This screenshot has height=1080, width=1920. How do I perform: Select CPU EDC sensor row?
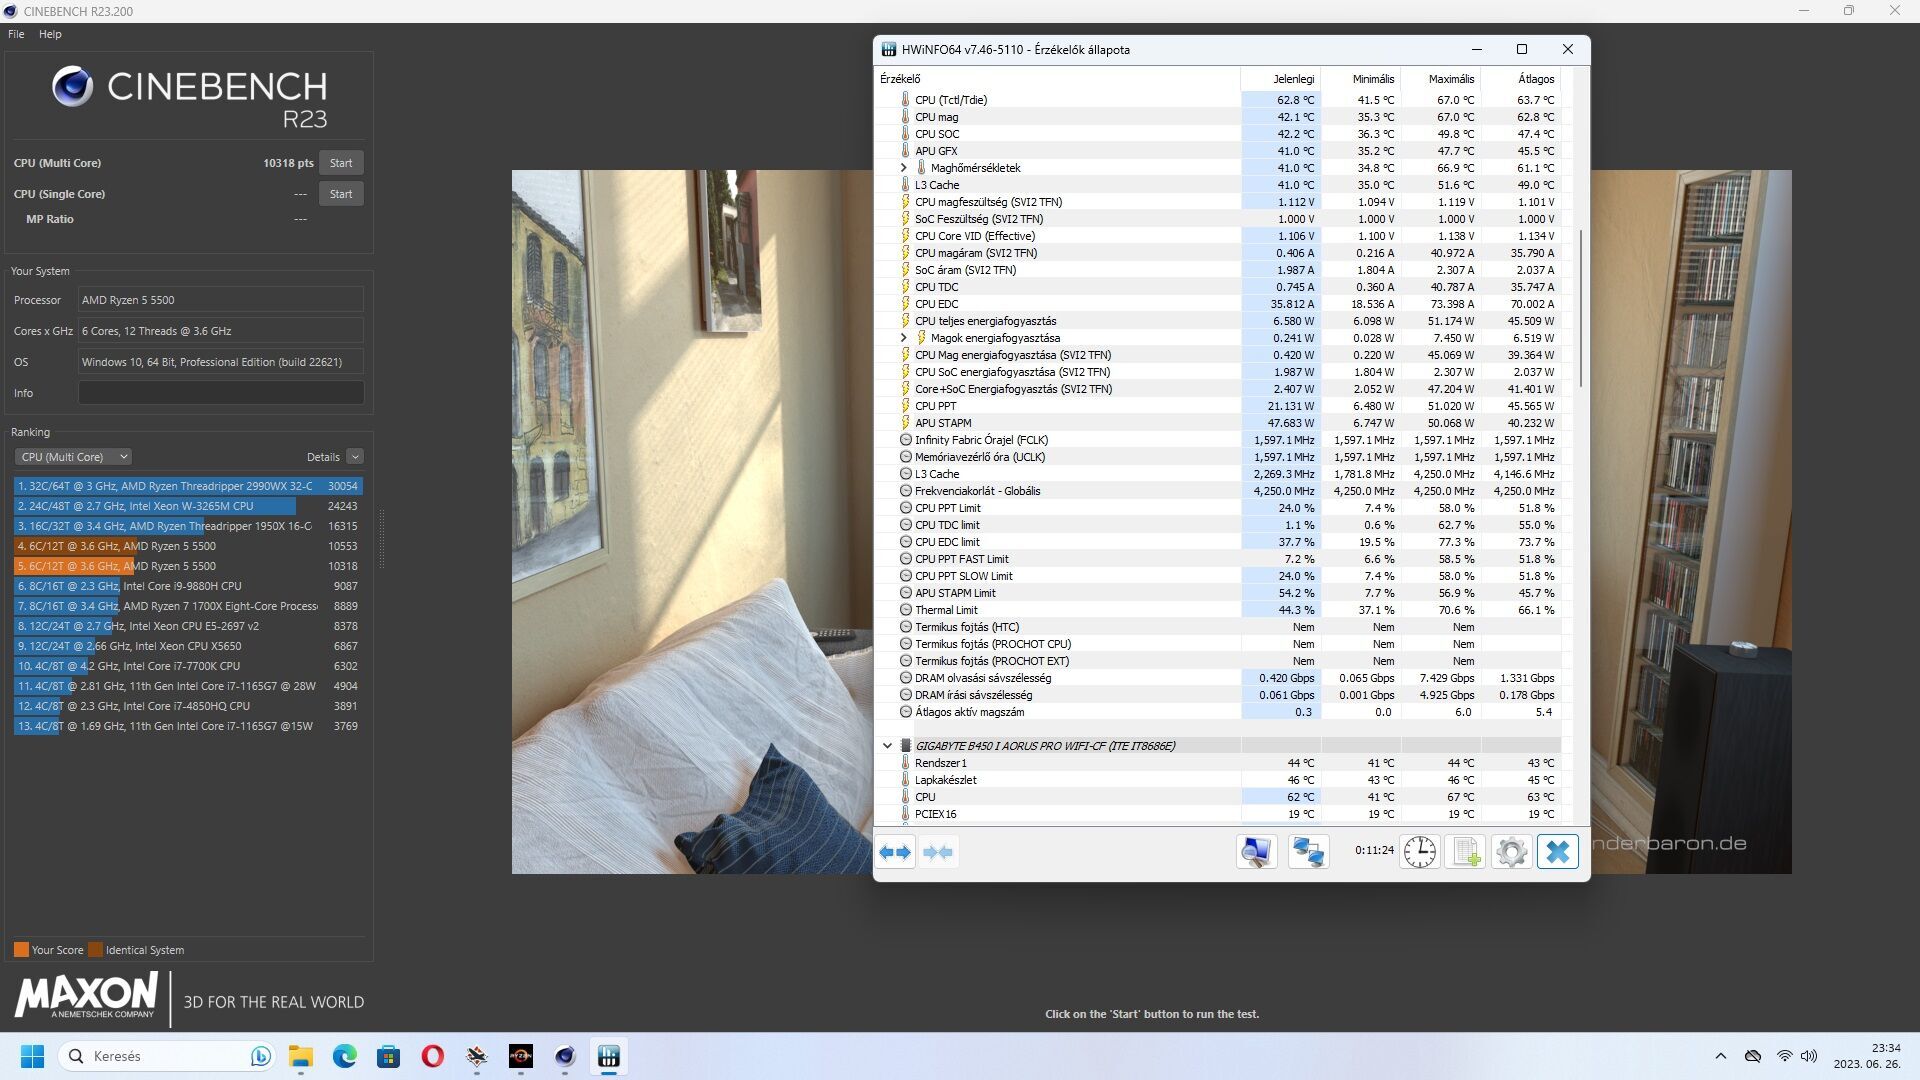tap(1218, 304)
